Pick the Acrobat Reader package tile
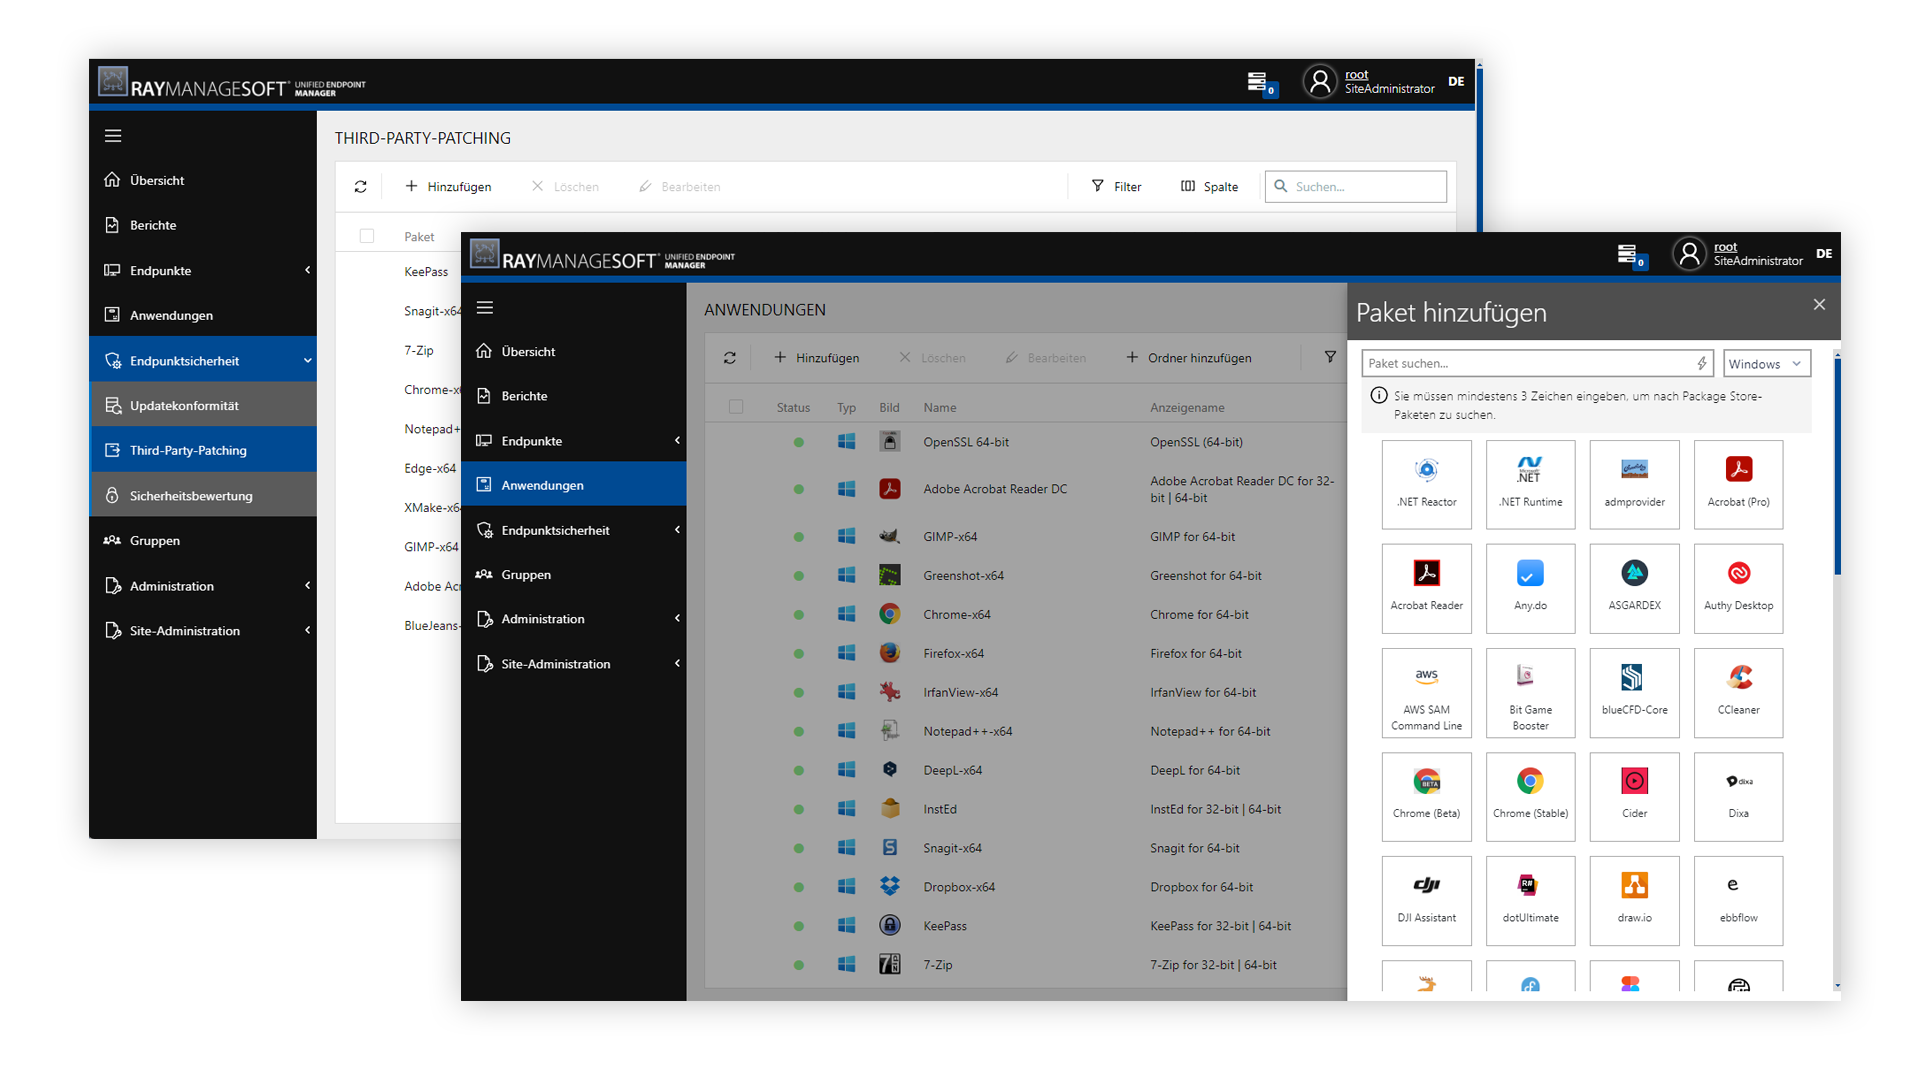 tap(1426, 588)
